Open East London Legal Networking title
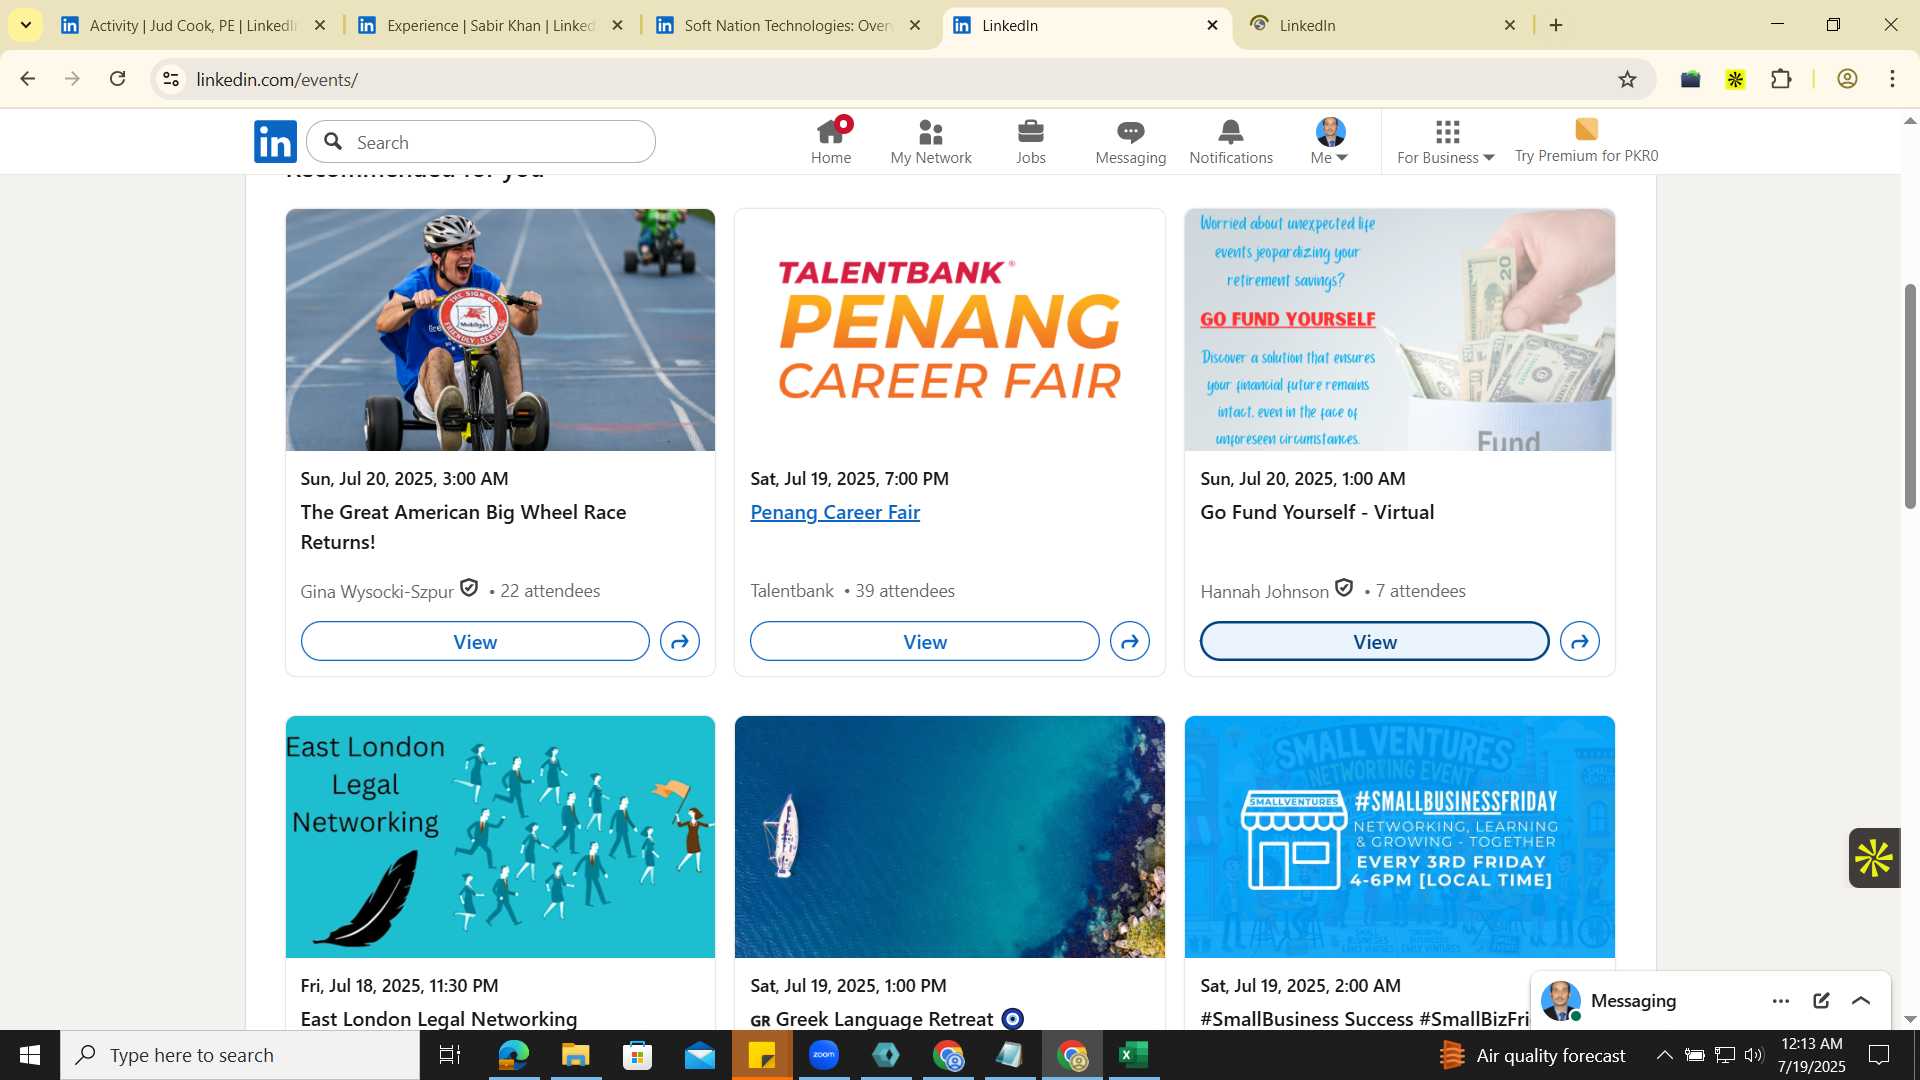The image size is (1920, 1080). (439, 1018)
